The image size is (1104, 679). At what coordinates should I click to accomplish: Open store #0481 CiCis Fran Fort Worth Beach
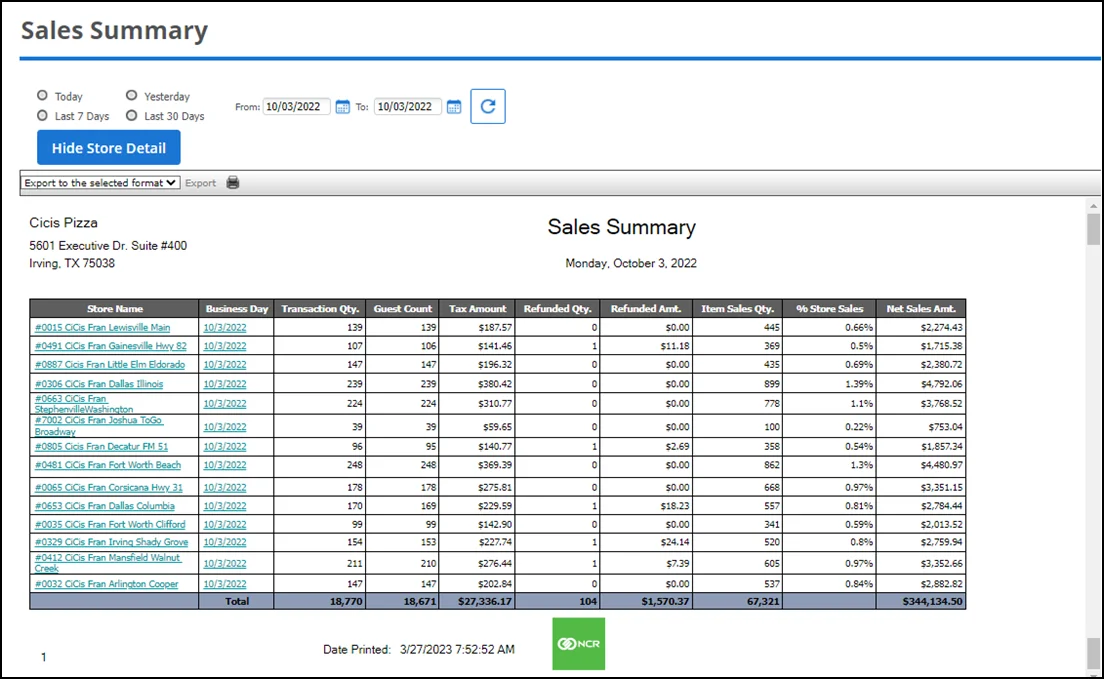tap(108, 465)
